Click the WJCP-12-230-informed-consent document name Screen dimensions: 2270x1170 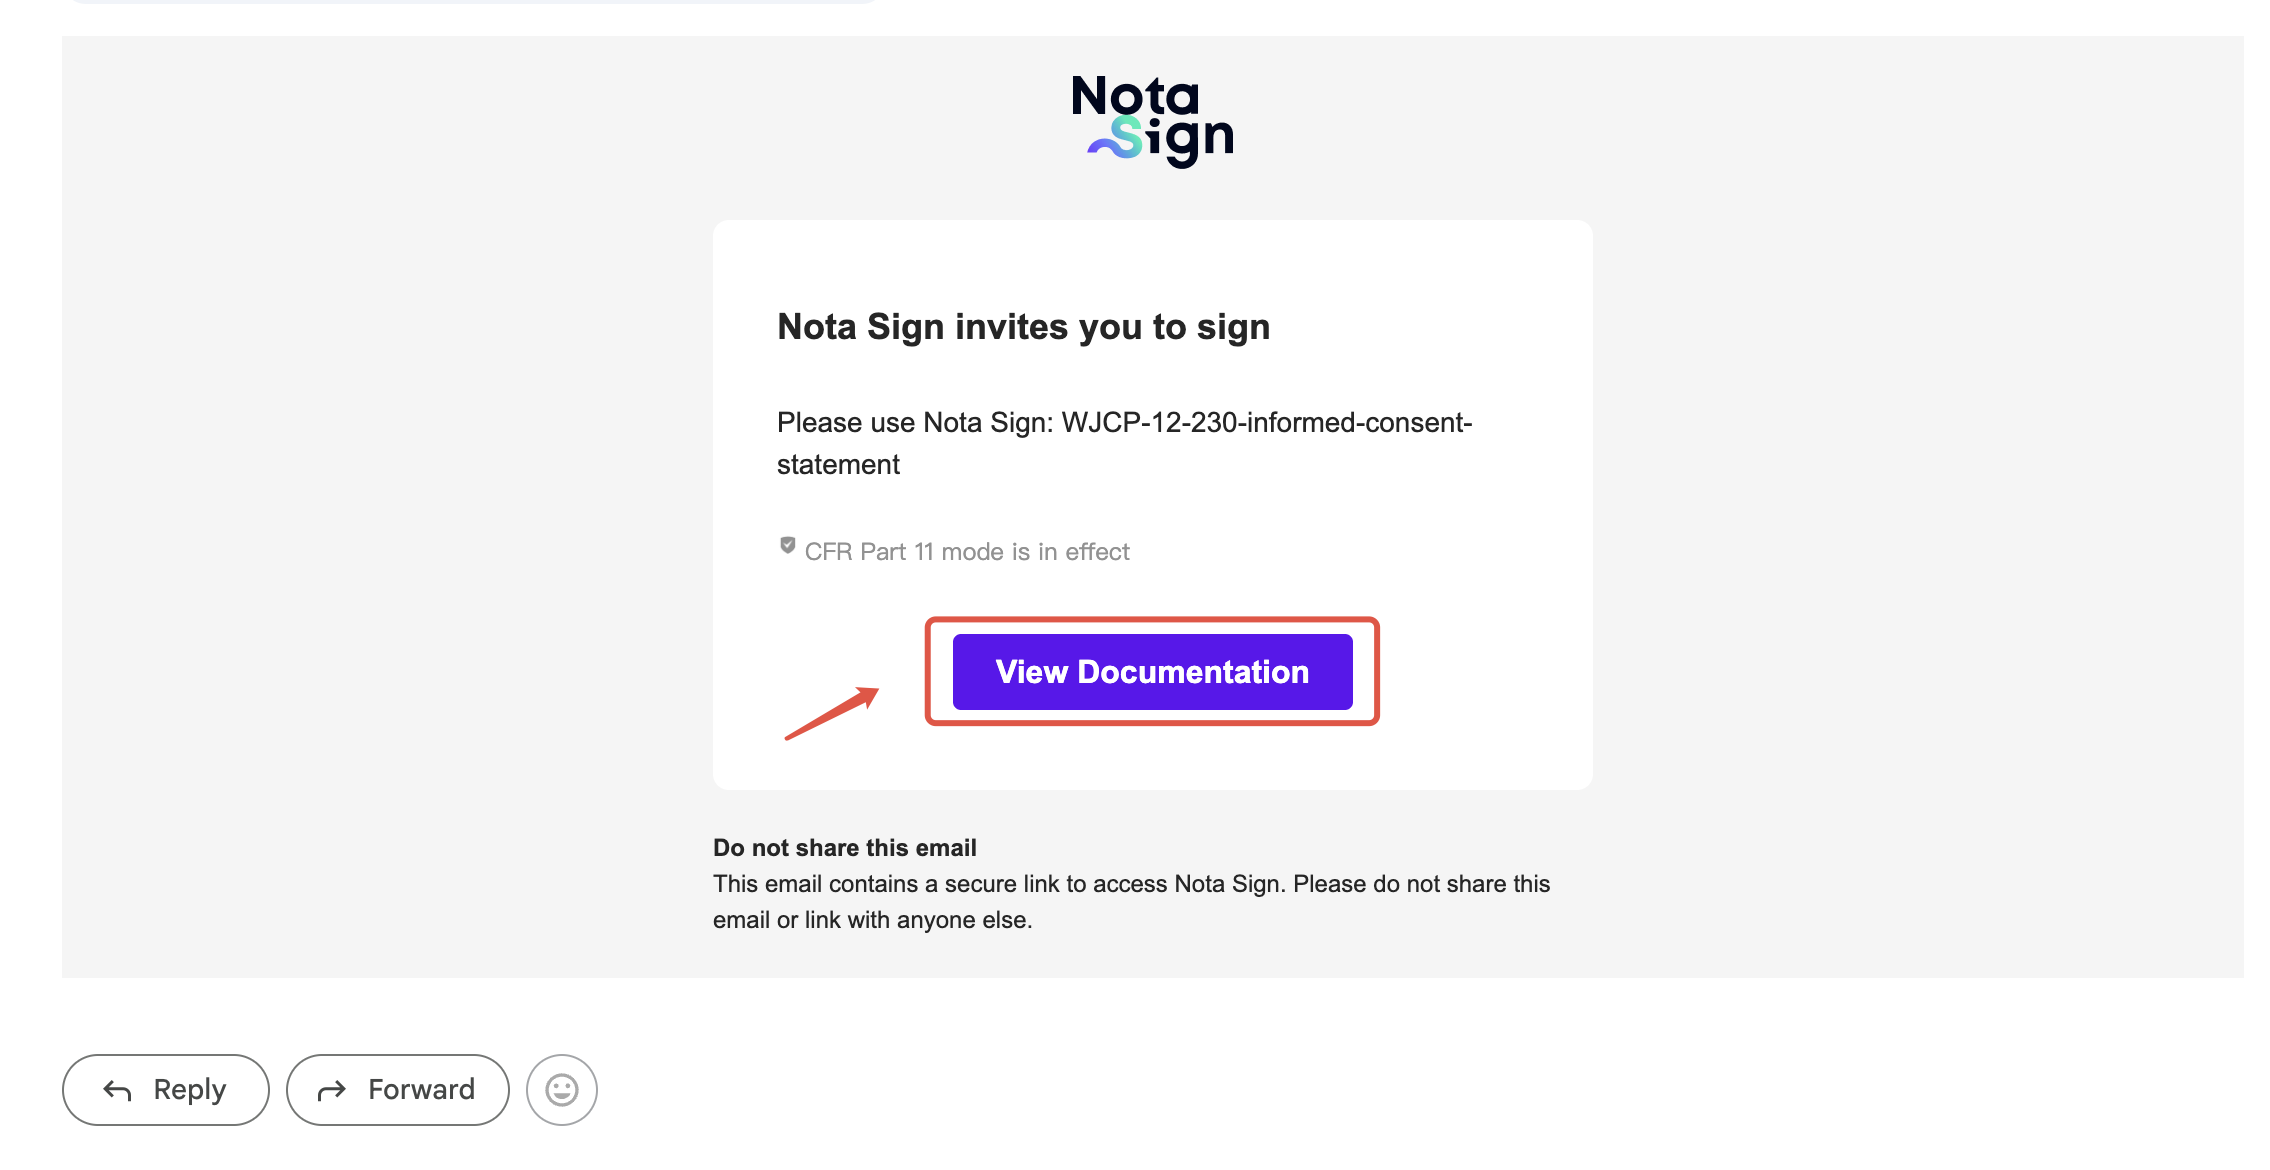(x=1266, y=423)
